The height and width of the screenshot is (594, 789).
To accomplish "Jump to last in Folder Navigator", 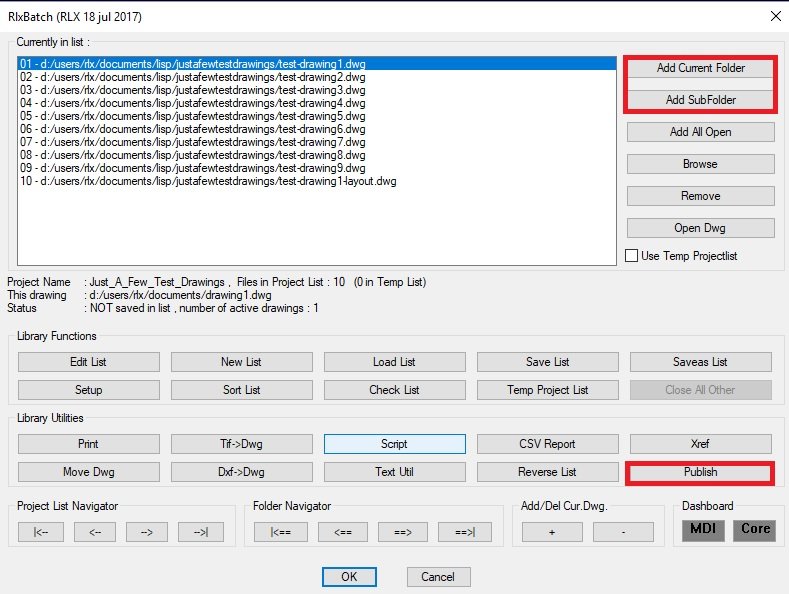I will [465, 532].
